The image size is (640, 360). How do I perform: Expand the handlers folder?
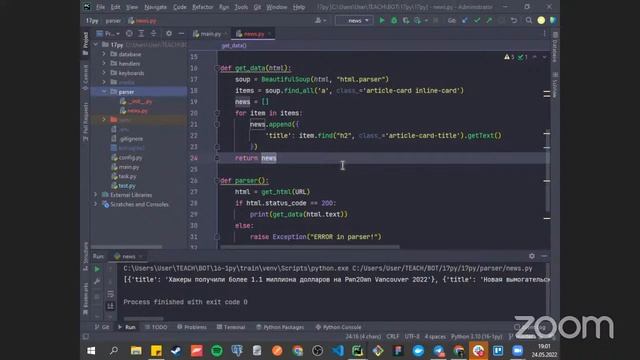(x=104, y=63)
